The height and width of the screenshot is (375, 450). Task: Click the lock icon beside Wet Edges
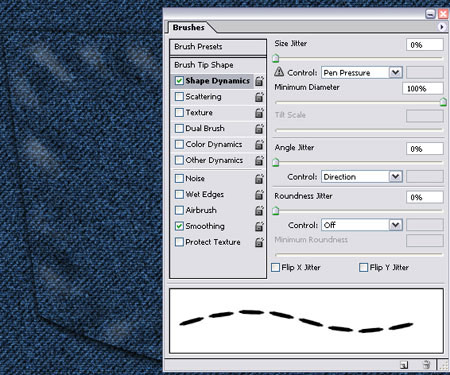(259, 195)
